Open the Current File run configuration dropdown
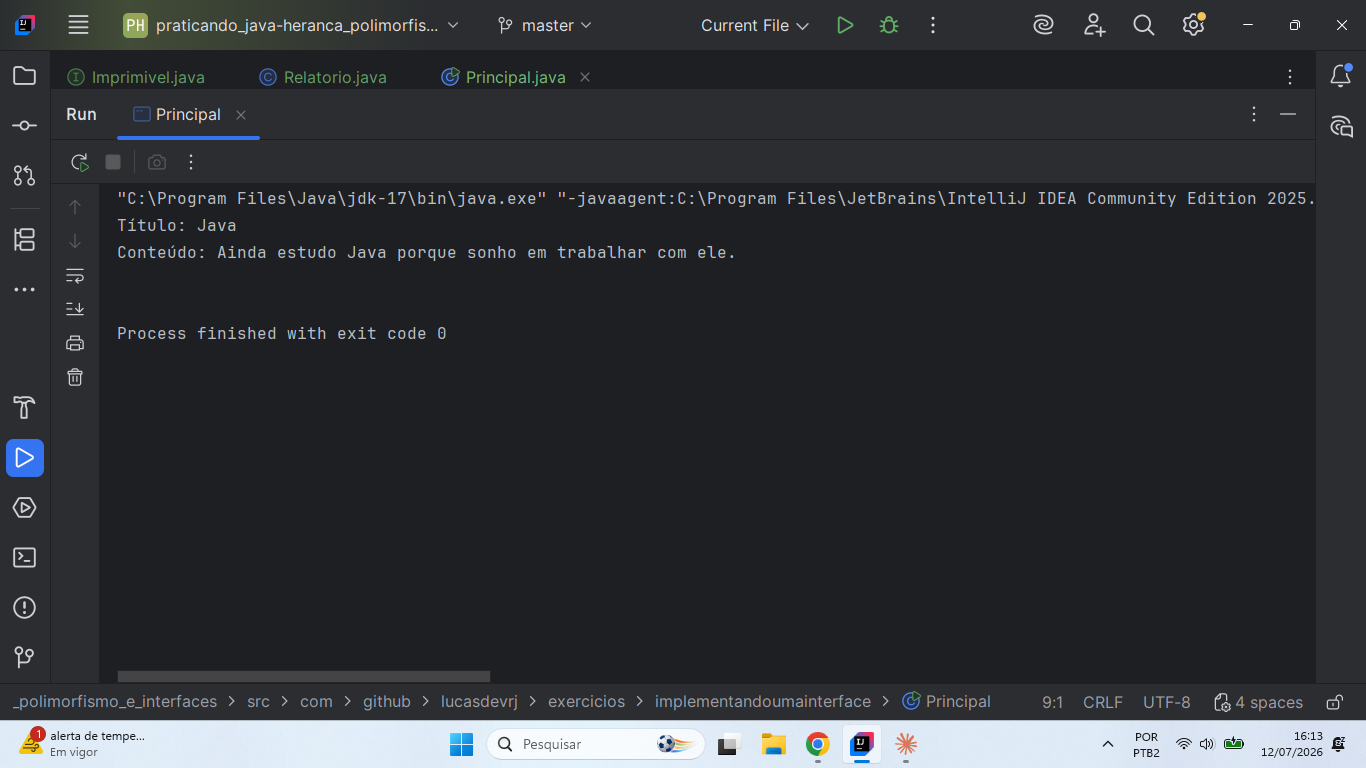1366x768 pixels. 755,25
